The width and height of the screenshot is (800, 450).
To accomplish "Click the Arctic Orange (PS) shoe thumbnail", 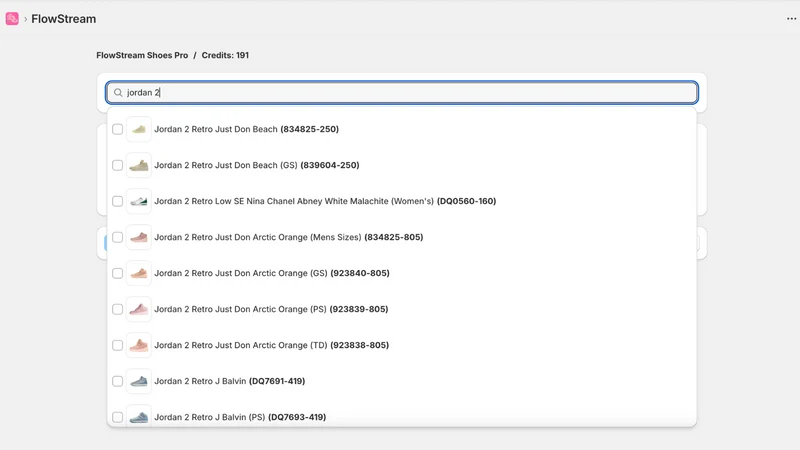I will click(x=139, y=309).
